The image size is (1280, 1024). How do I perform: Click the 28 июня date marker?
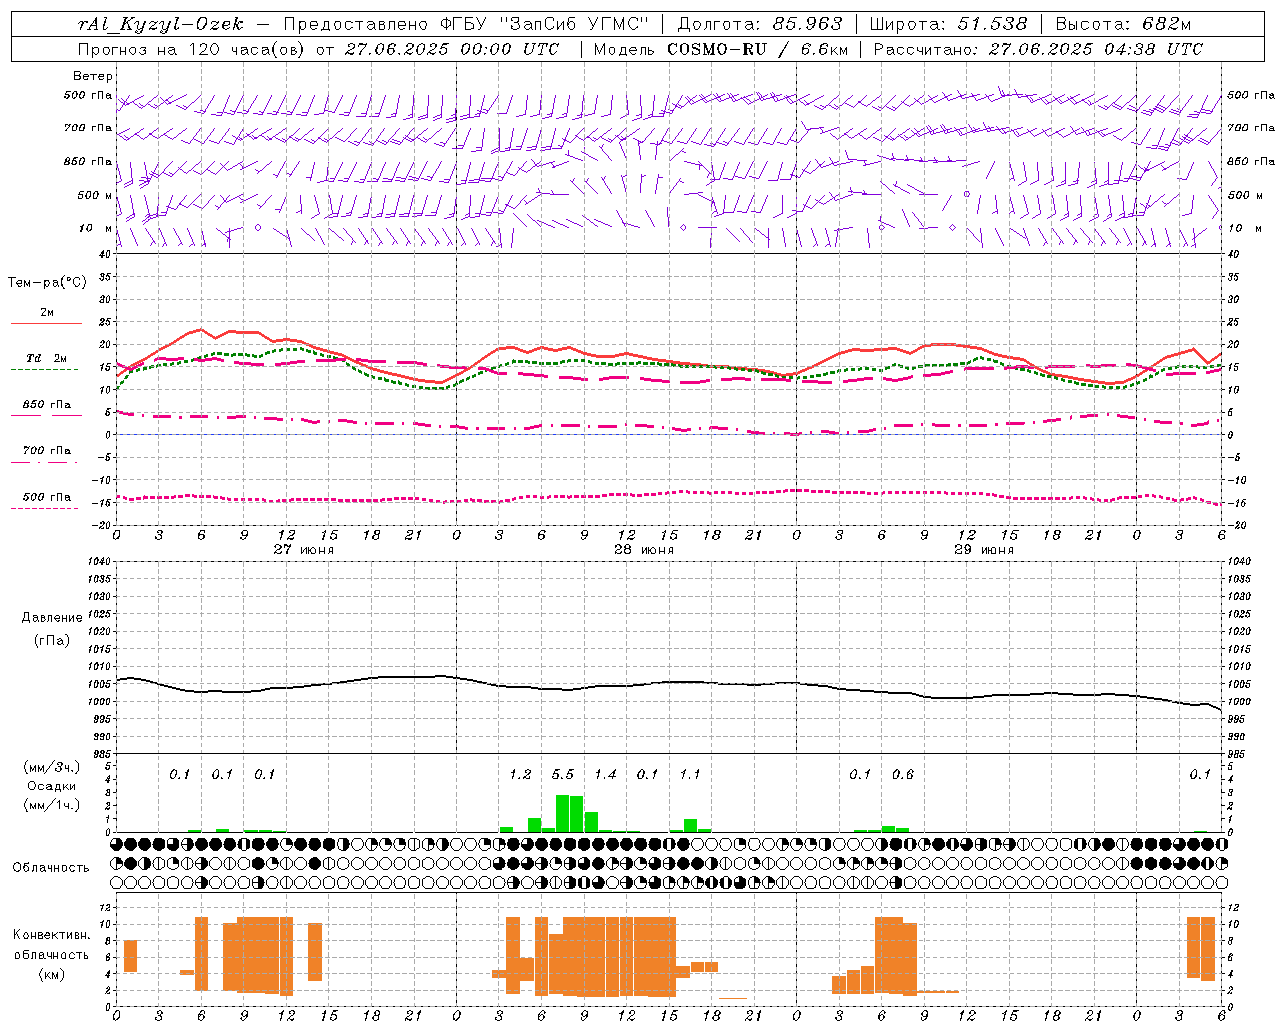pos(644,550)
